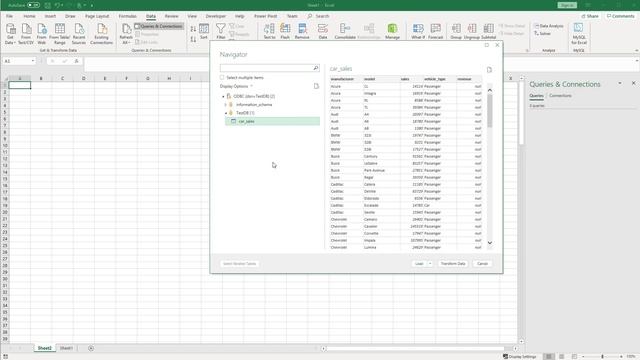Open Display Options dropdown

click(x=237, y=87)
